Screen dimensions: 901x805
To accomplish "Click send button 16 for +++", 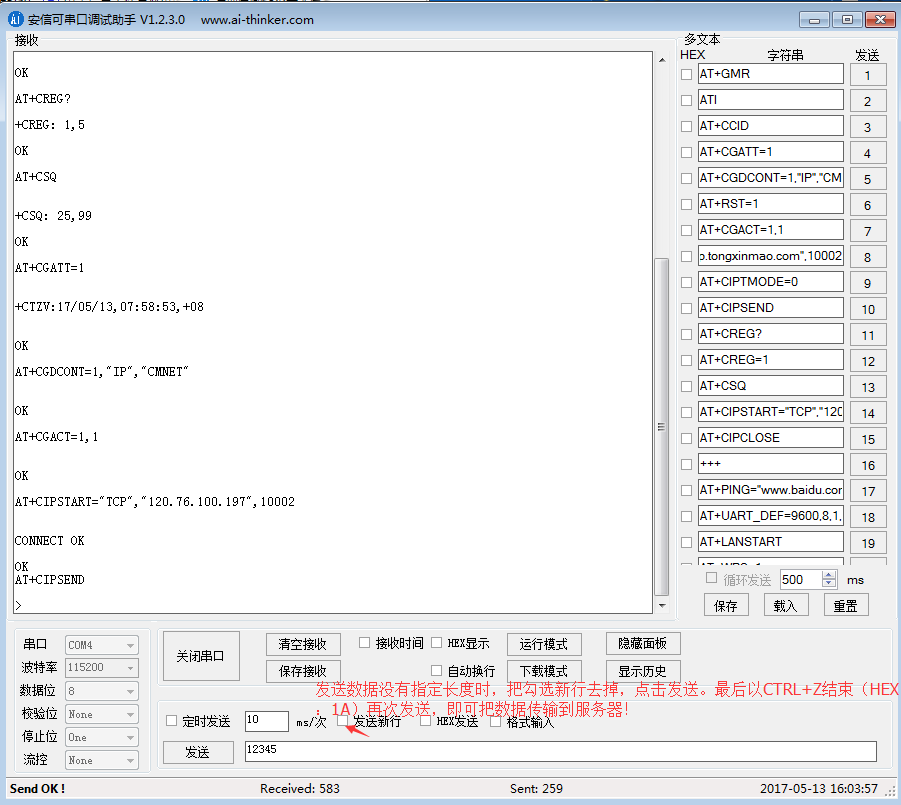I will [x=868, y=464].
